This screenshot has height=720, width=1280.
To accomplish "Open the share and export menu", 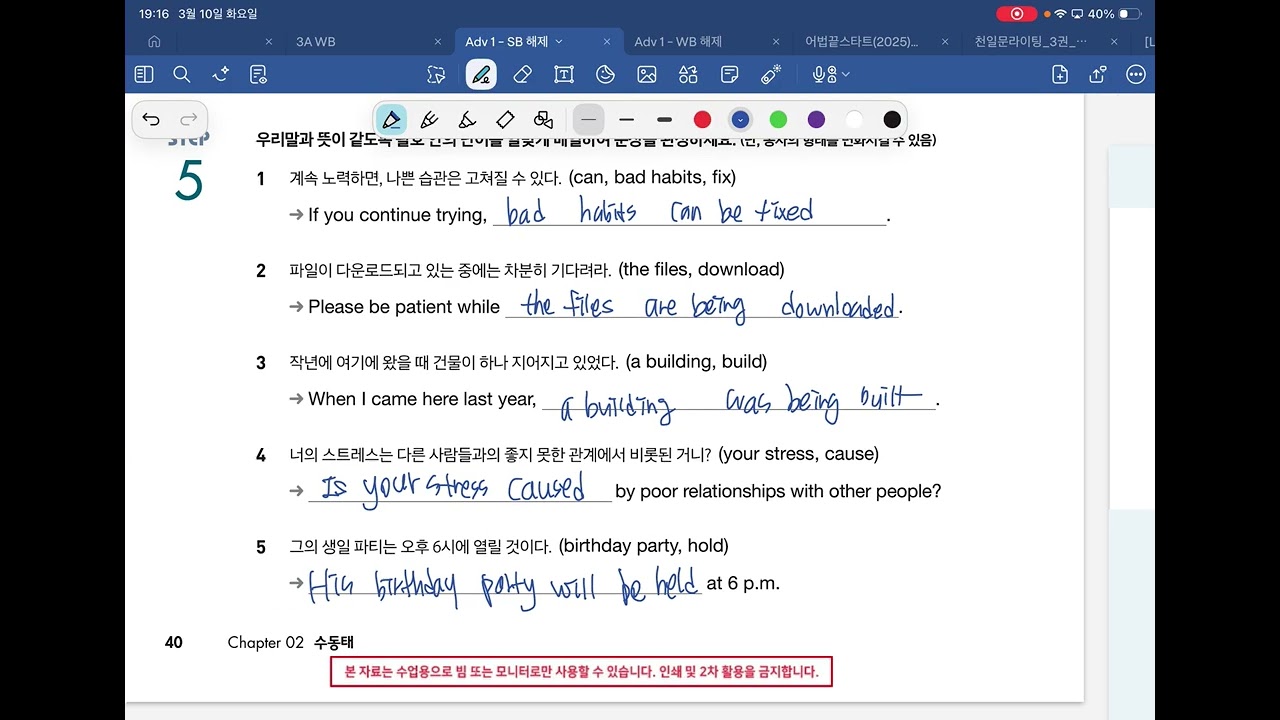I will [x=1098, y=74].
